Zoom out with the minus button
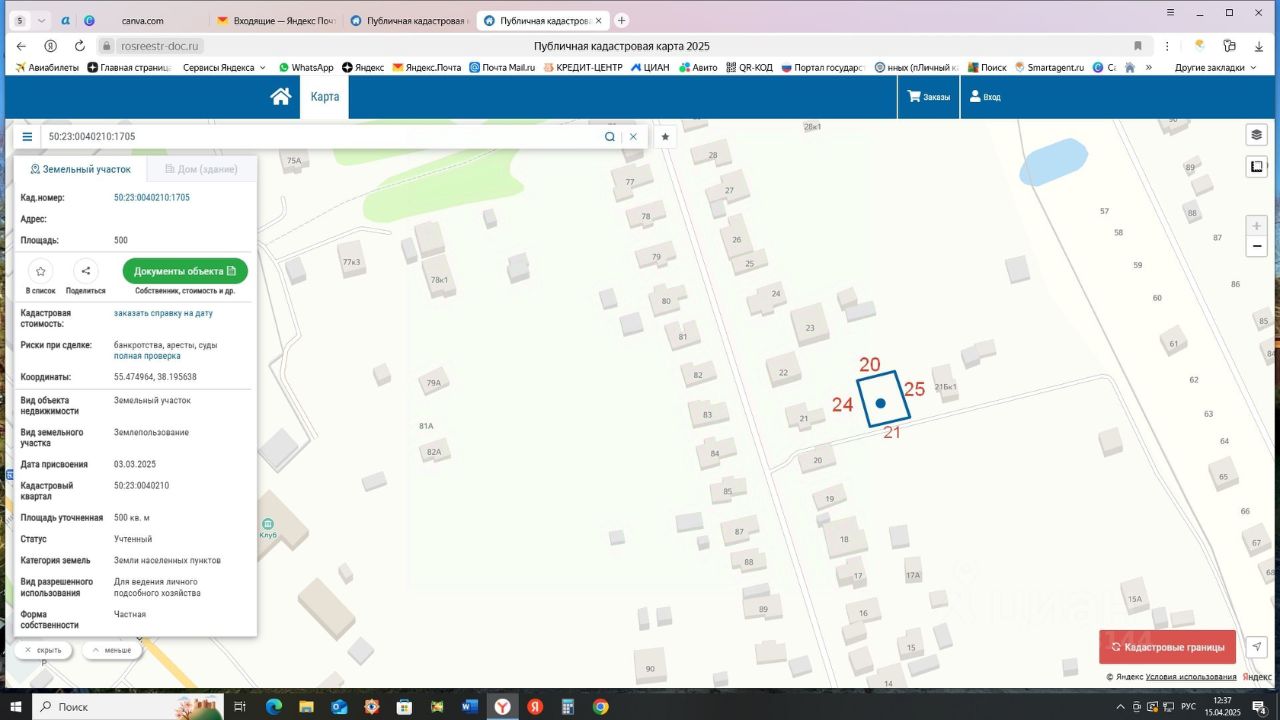The height and width of the screenshot is (720, 1280). (x=1257, y=247)
